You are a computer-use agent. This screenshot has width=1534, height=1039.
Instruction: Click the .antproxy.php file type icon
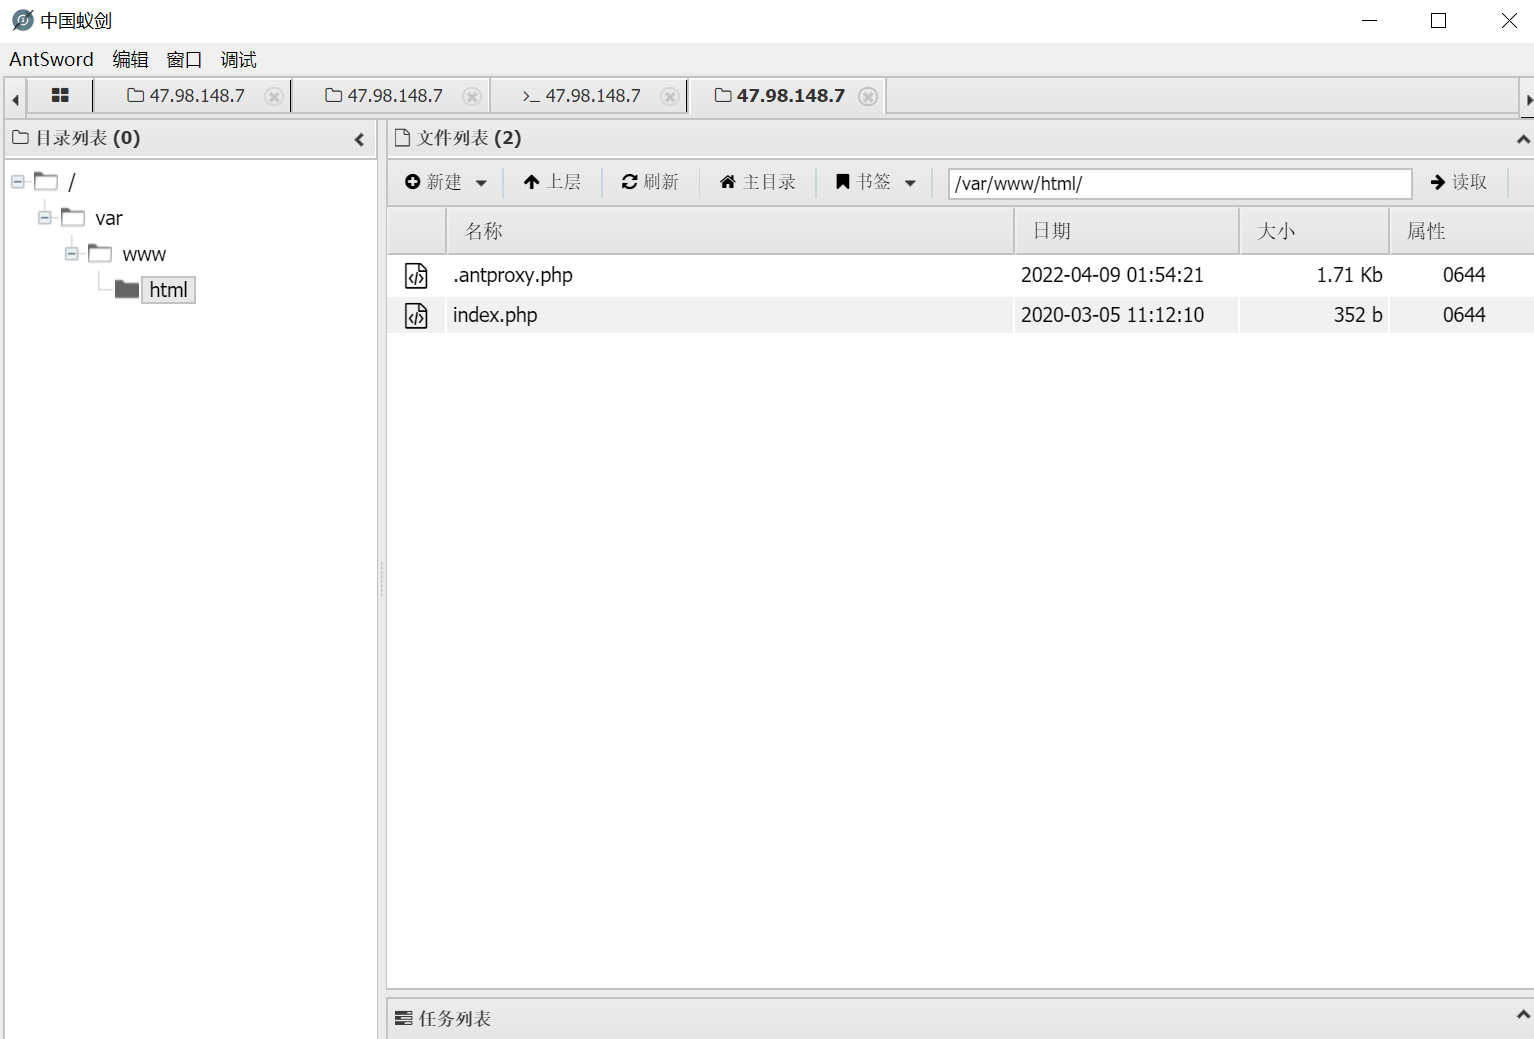(x=416, y=275)
